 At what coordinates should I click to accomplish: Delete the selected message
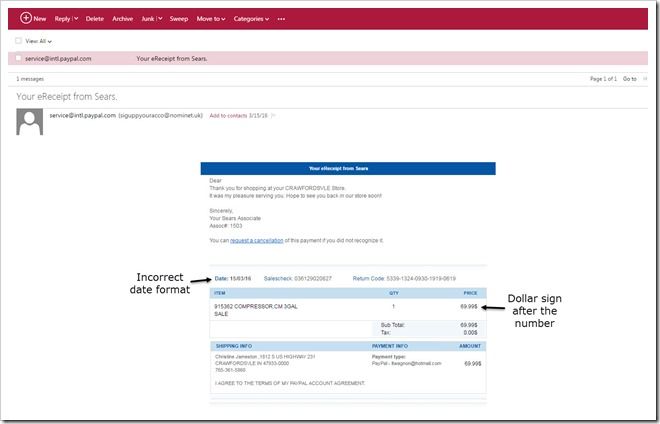(95, 19)
